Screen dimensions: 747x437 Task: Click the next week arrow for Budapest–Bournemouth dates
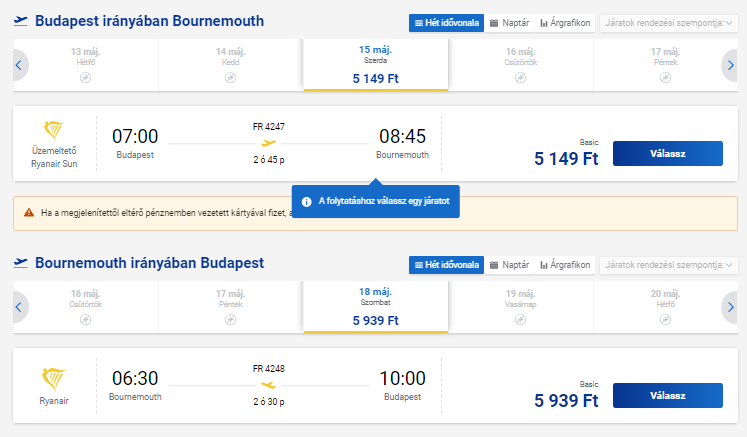[730, 65]
